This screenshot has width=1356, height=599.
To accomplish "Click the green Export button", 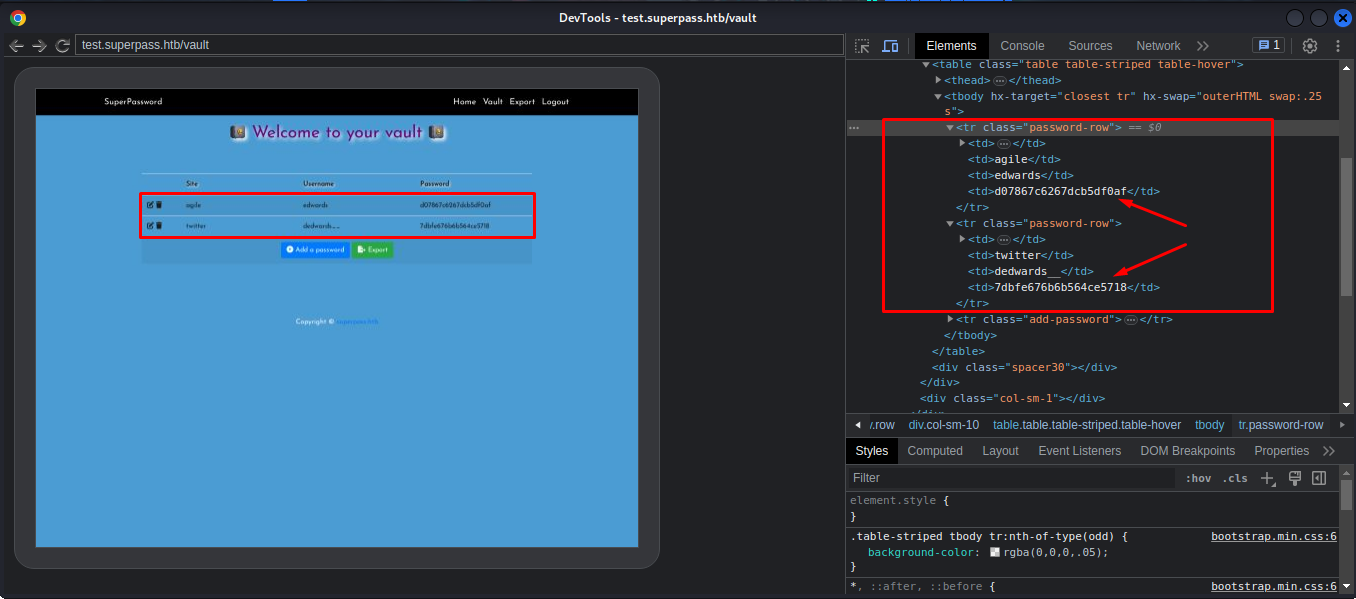I will (372, 250).
